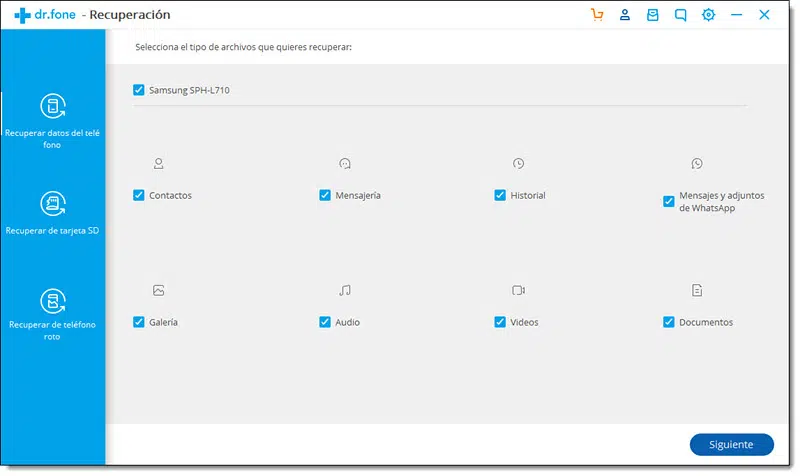800x476 pixels.
Task: Open settings gear icon
Action: [708, 15]
